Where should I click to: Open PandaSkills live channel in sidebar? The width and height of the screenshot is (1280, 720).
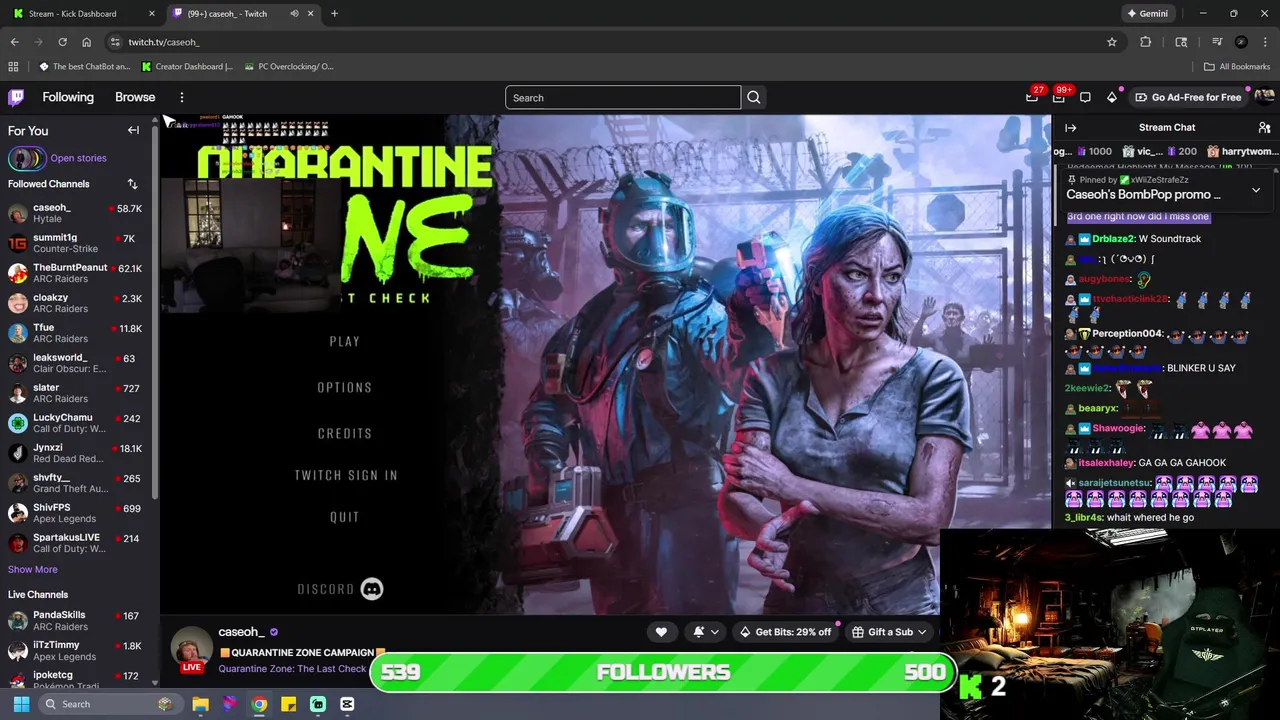[x=76, y=621]
